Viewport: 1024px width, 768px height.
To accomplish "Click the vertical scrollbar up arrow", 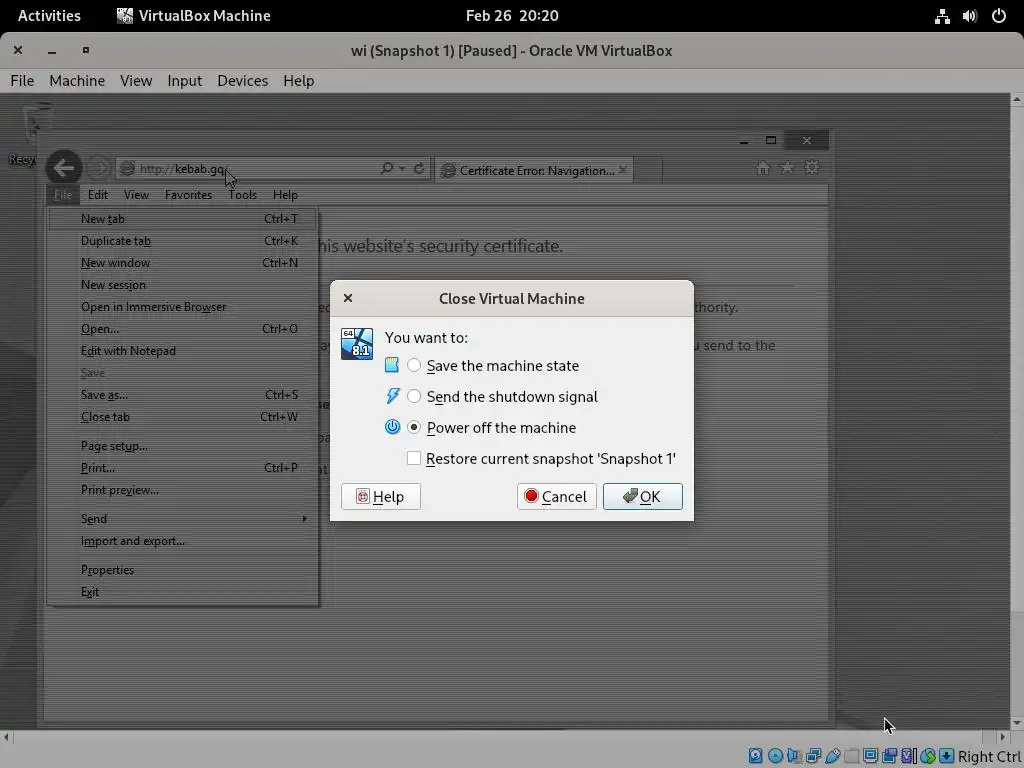I will click(x=1017, y=100).
